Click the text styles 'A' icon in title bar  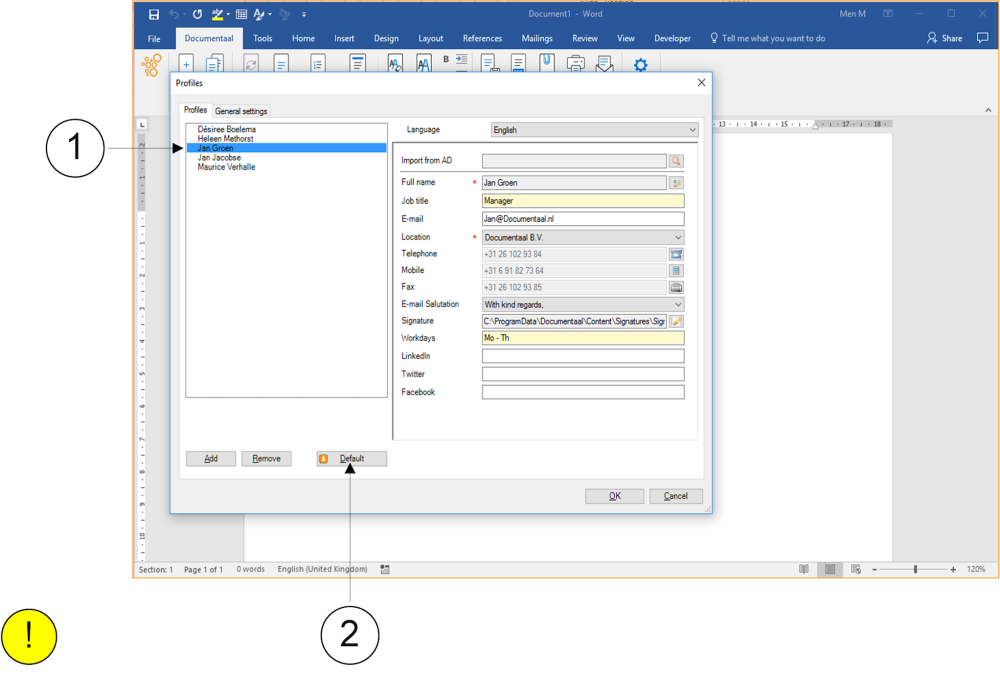(259, 14)
